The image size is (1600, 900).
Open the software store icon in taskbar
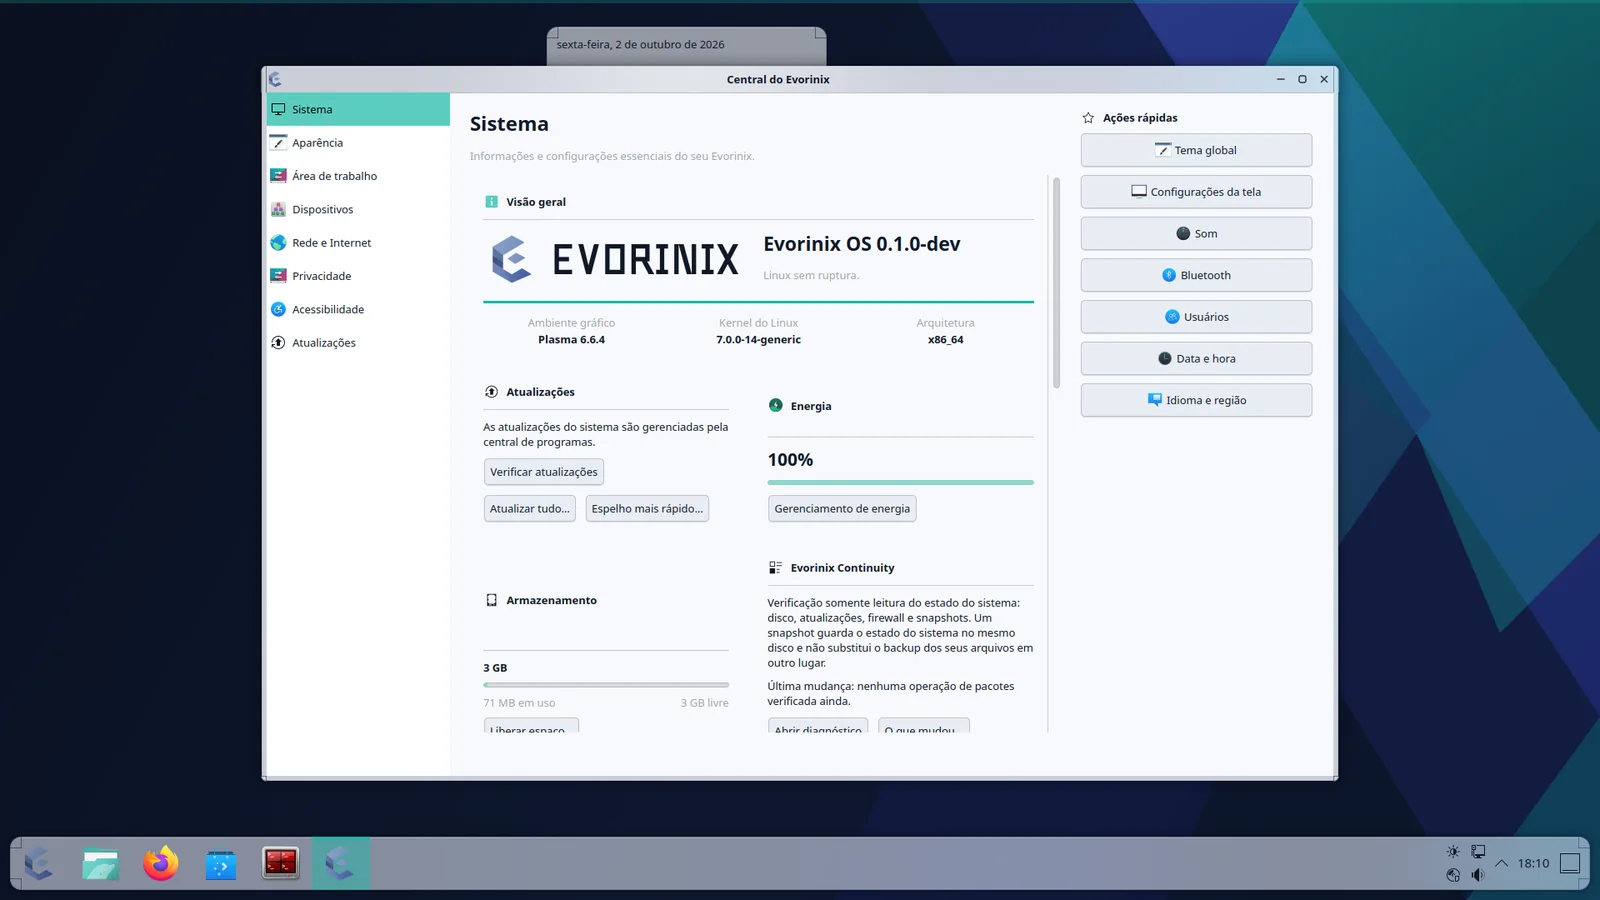[220, 863]
